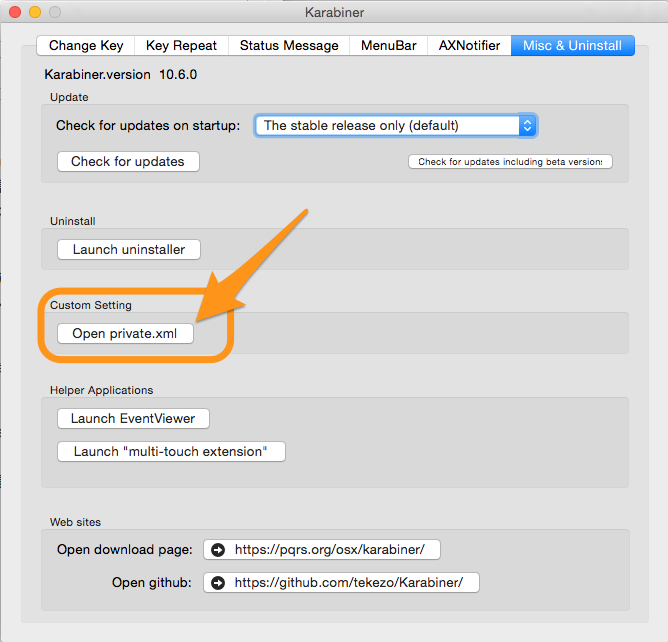Open the Karabiner GitHub link
The image size is (668, 642).
tap(341, 582)
